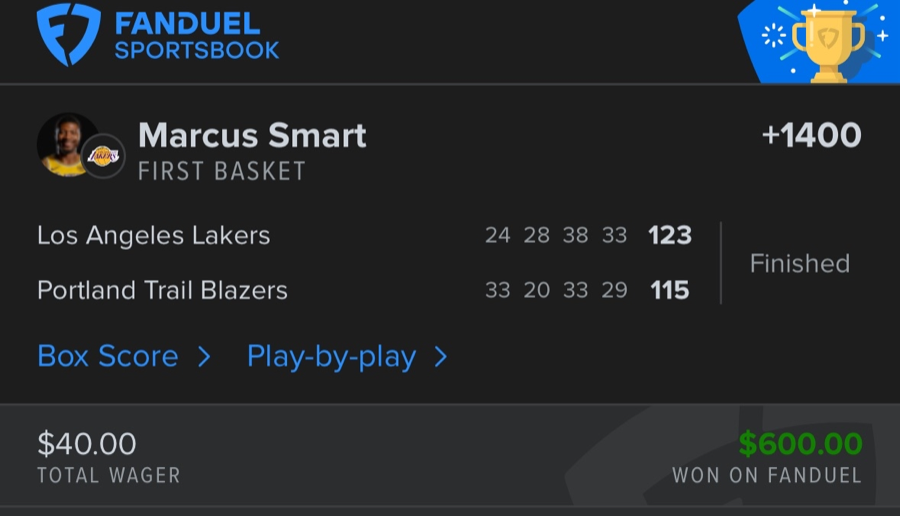Click the FIRST BASKET bet type label
This screenshot has height=516, width=900.
222,171
